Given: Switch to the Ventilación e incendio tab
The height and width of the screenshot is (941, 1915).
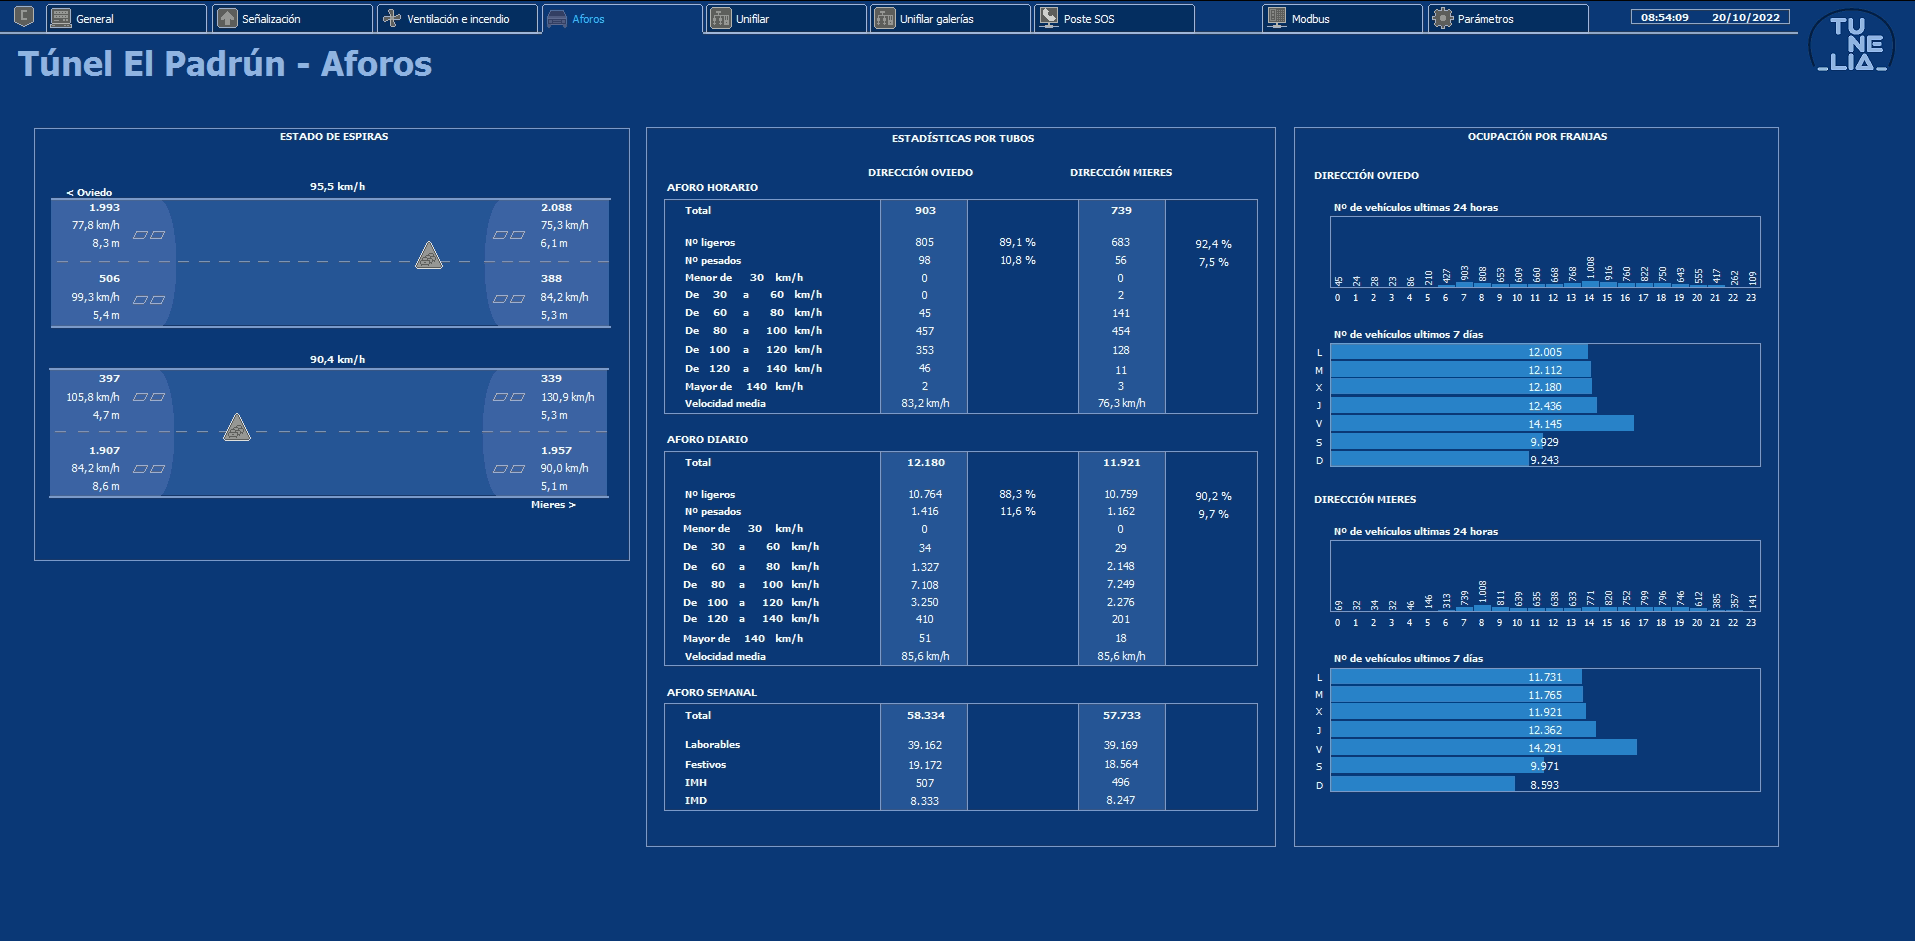Looking at the screenshot, I should 458,18.
